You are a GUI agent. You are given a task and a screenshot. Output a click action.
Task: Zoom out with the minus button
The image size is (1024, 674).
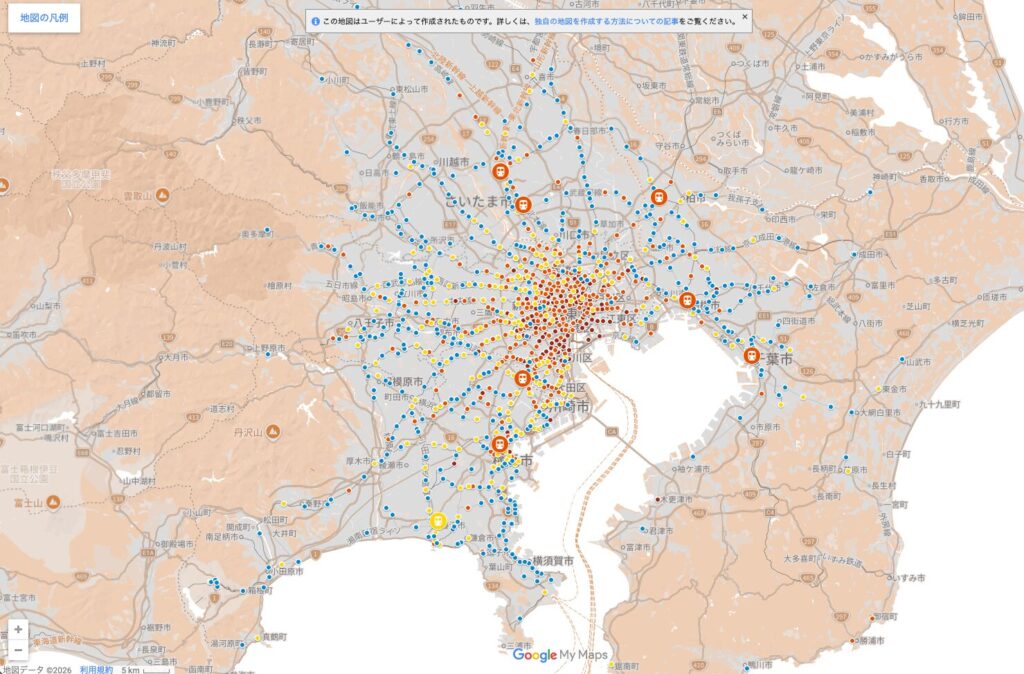(18, 650)
